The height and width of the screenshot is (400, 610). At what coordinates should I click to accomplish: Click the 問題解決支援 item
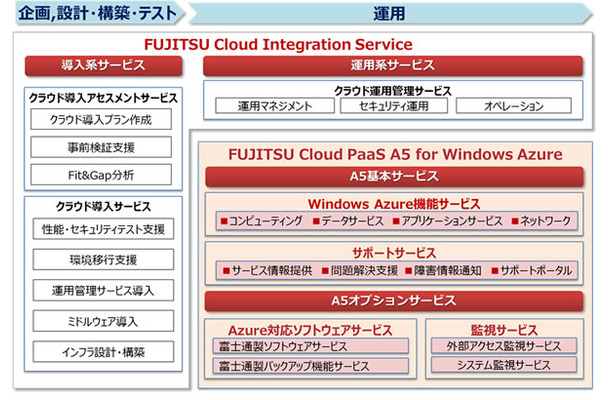(360, 270)
